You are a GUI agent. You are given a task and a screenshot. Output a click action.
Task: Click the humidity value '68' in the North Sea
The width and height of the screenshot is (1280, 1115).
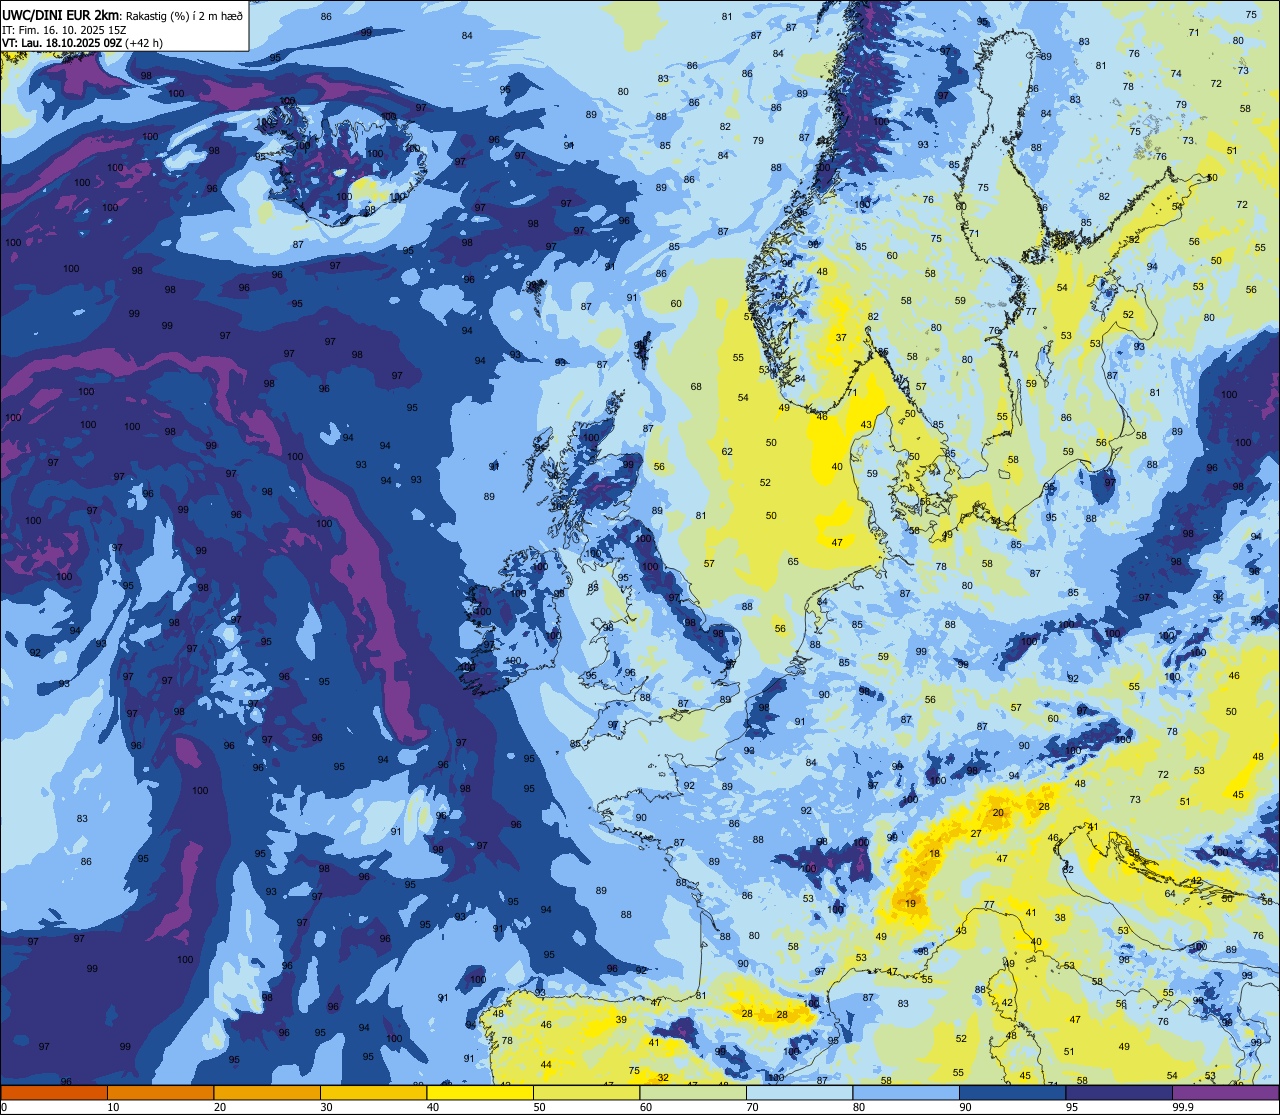click(696, 387)
